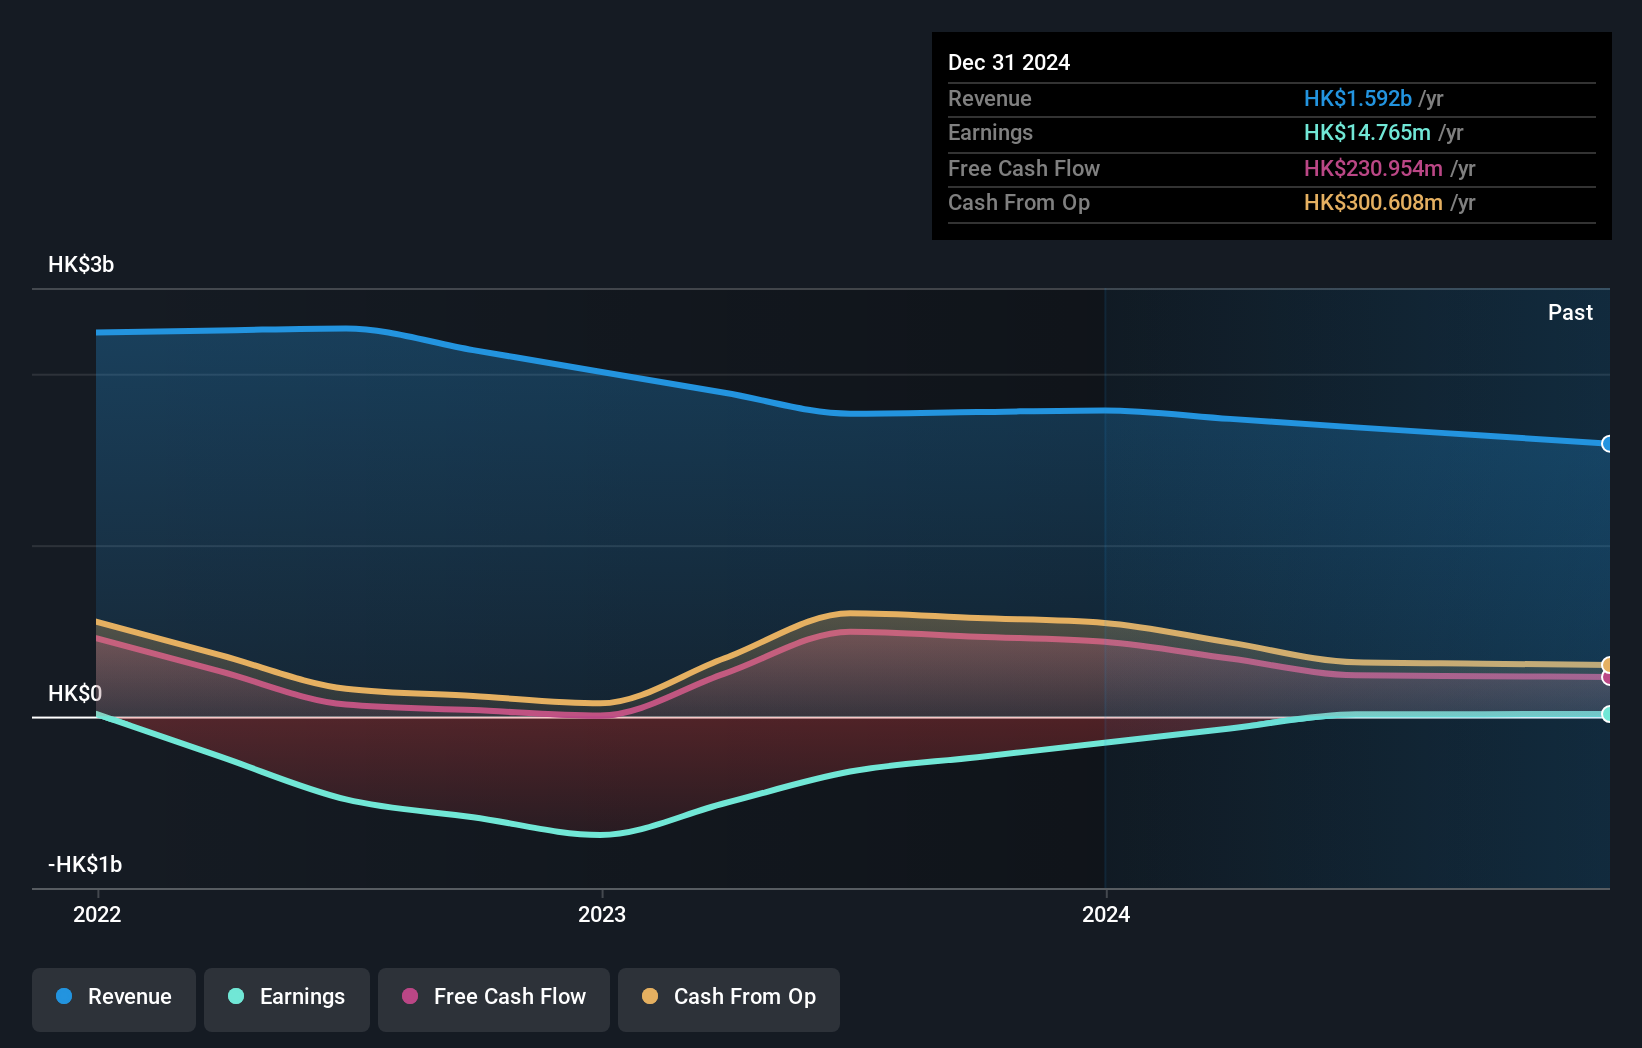Click the Revenue endpoint marker on the chart
This screenshot has height=1048, width=1642.
(1607, 443)
